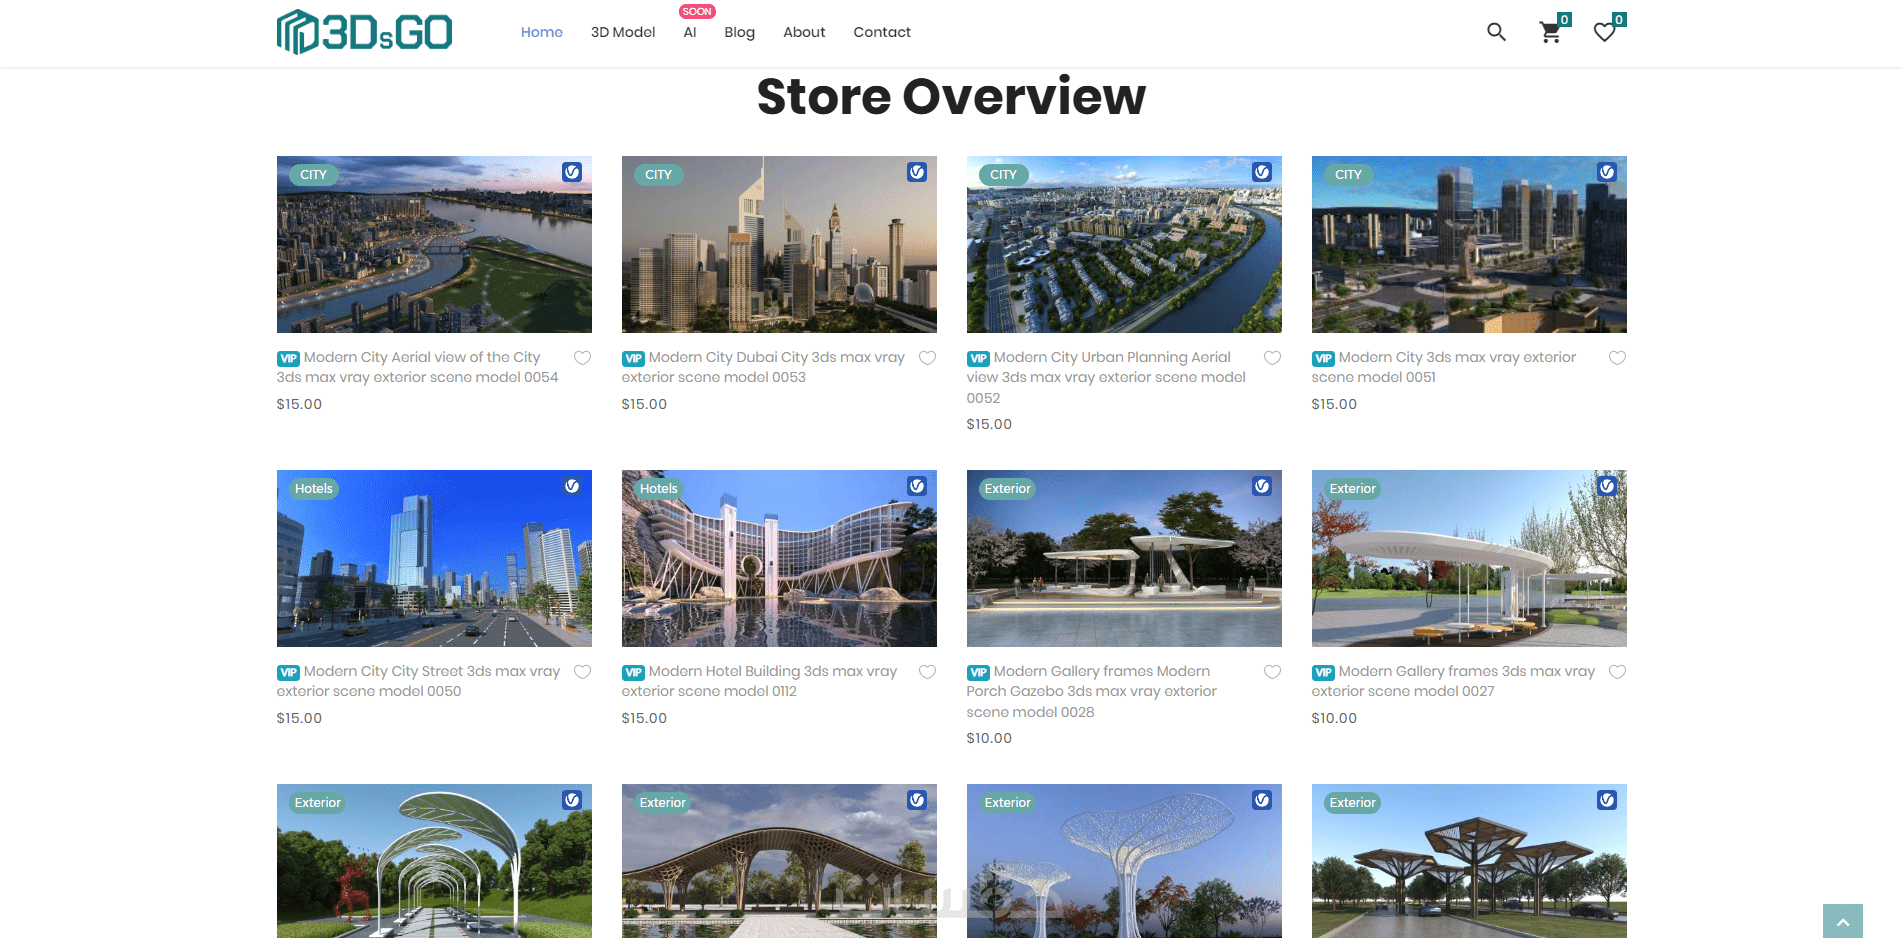
Task: Click VIP badge of City Street model
Action: [288, 673]
